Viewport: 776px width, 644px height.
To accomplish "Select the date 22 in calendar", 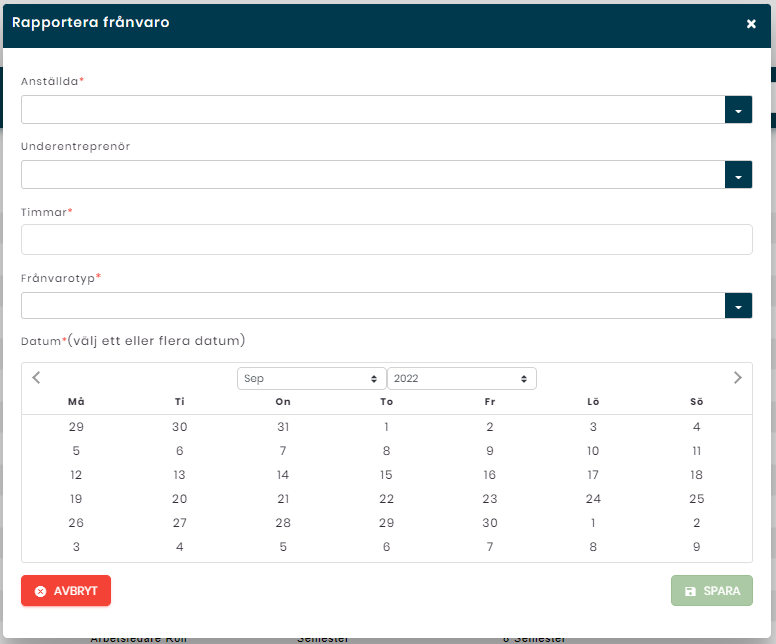I will (387, 498).
